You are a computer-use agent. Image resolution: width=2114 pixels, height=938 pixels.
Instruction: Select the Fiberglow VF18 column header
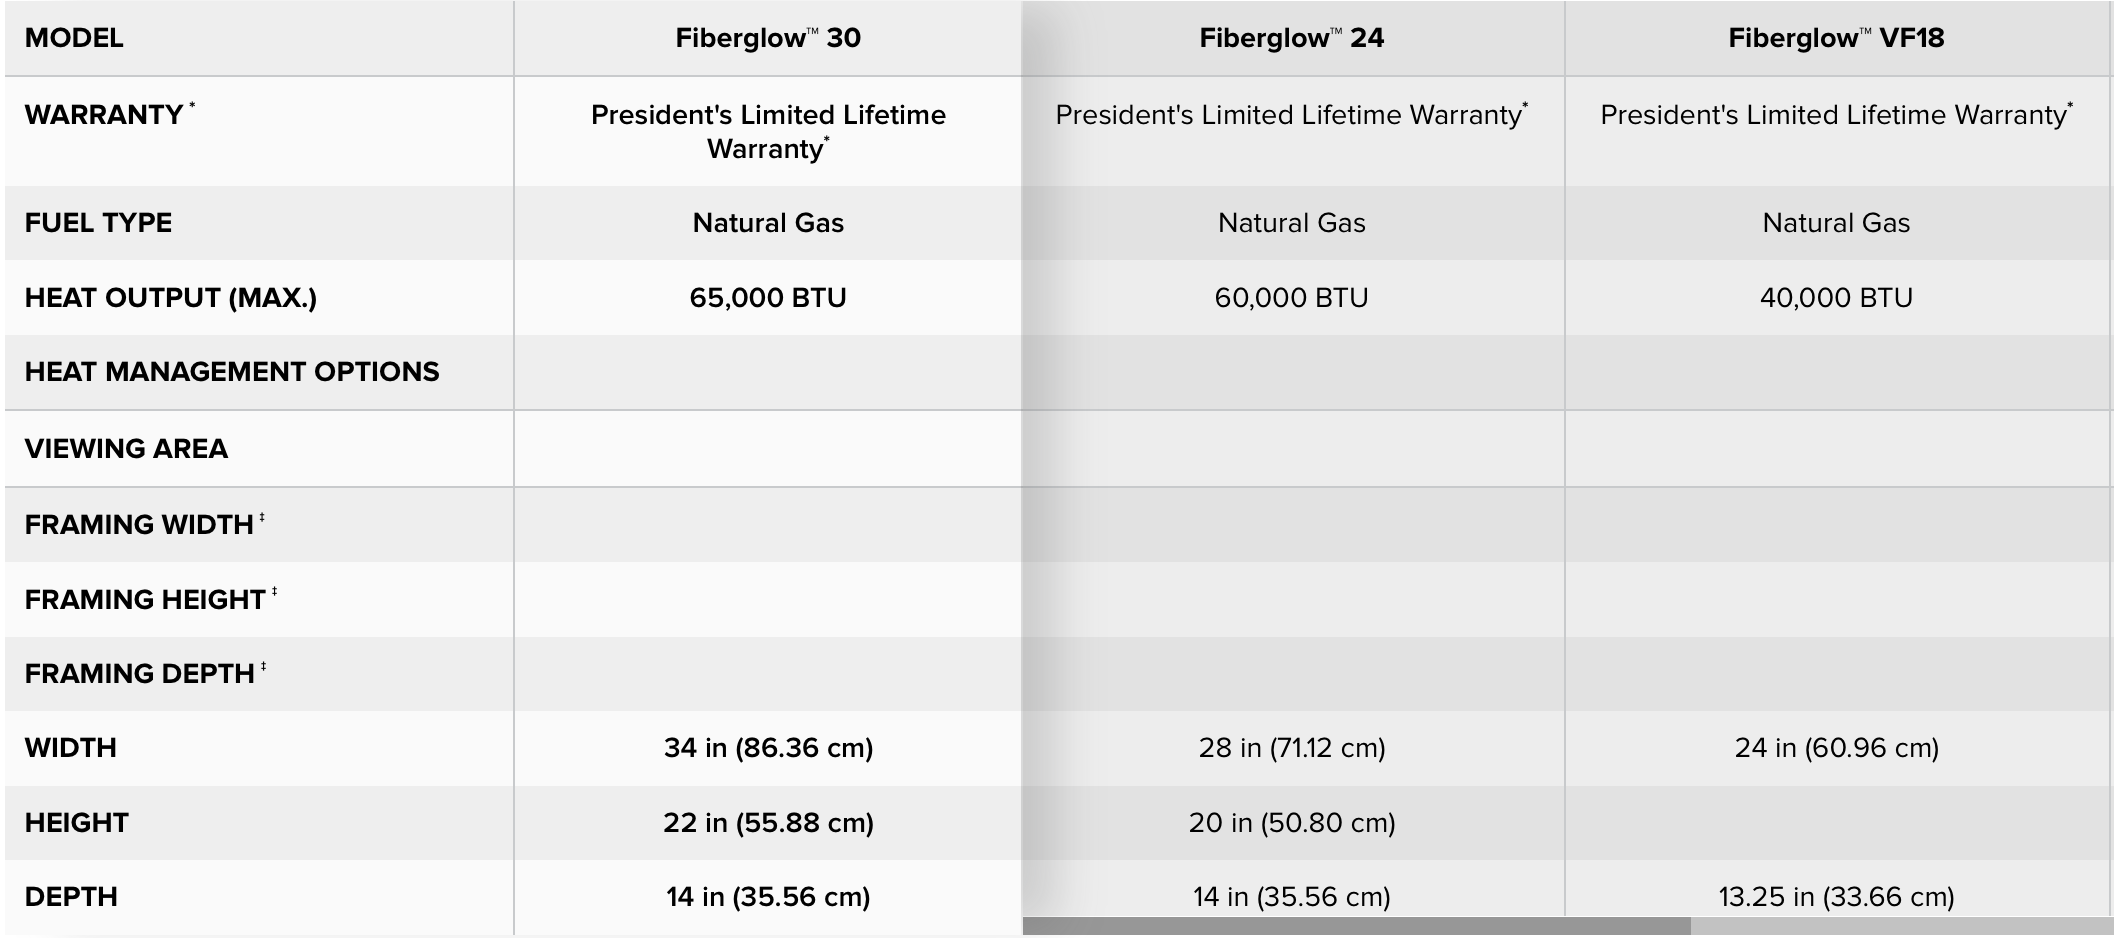(x=1836, y=38)
